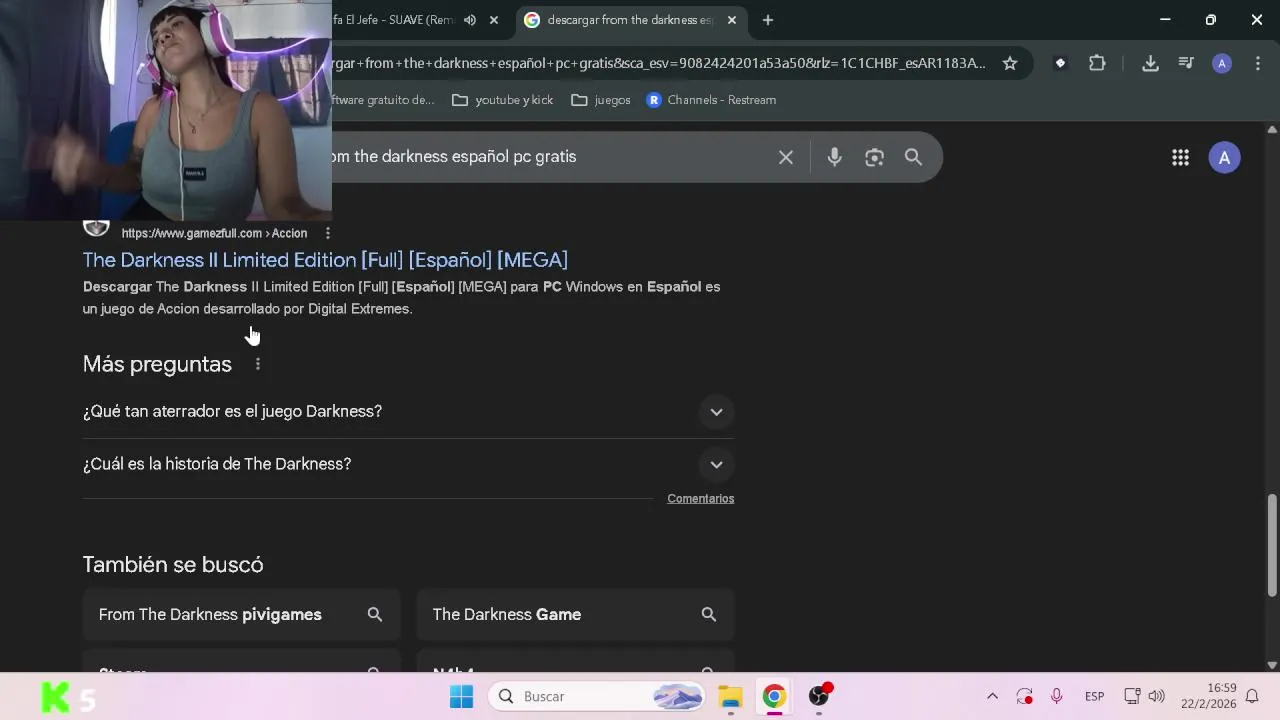Open the Extensions puzzle-piece menu

(1097, 63)
